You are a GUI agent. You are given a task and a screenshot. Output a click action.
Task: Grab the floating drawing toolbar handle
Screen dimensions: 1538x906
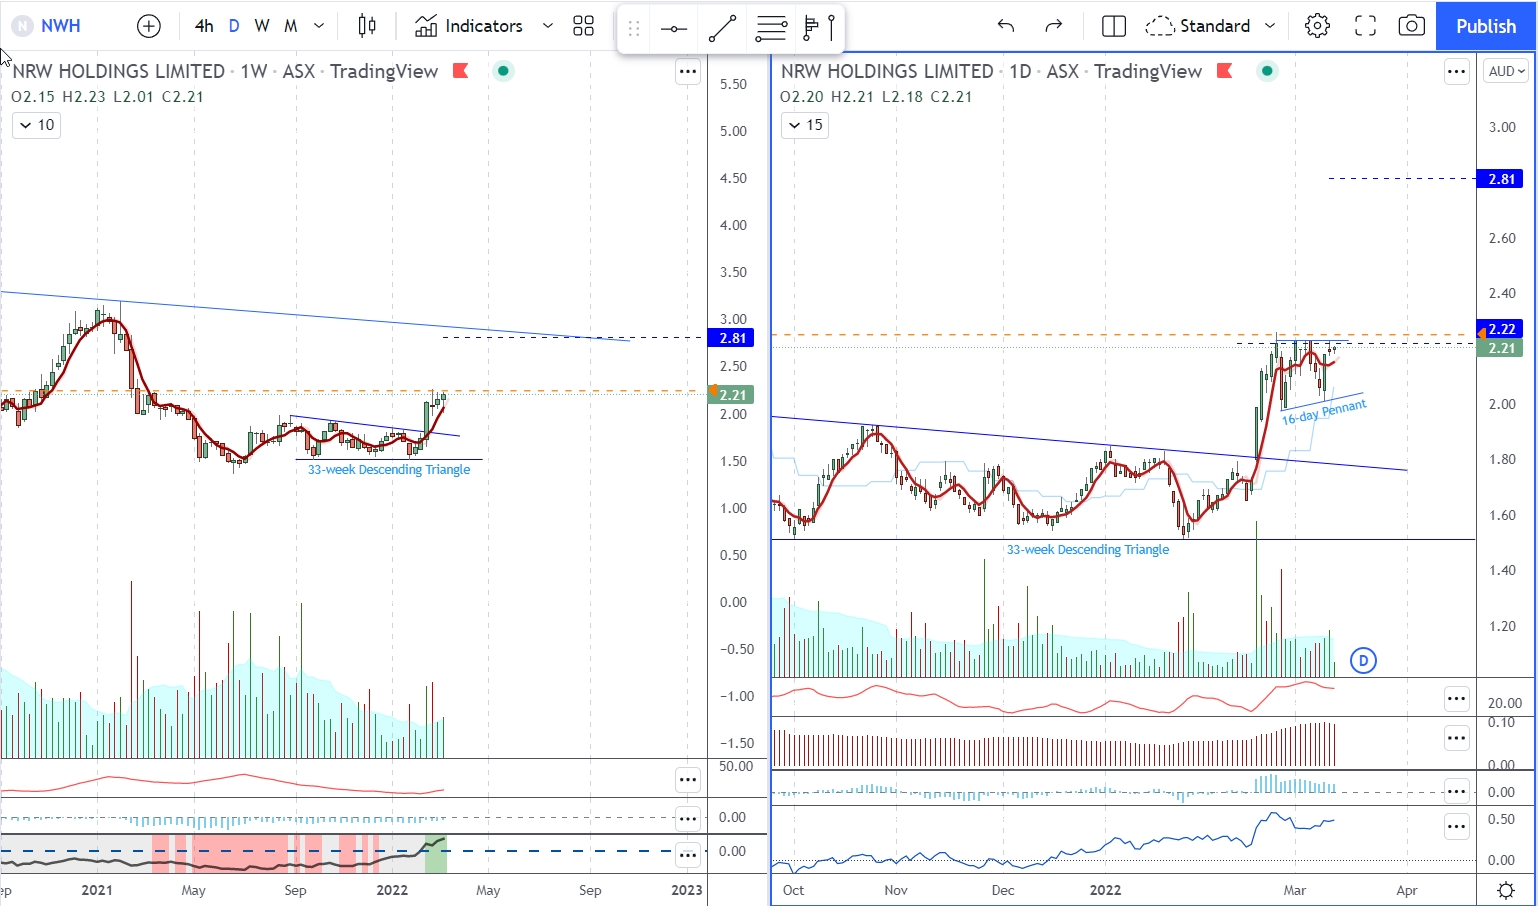click(x=633, y=29)
